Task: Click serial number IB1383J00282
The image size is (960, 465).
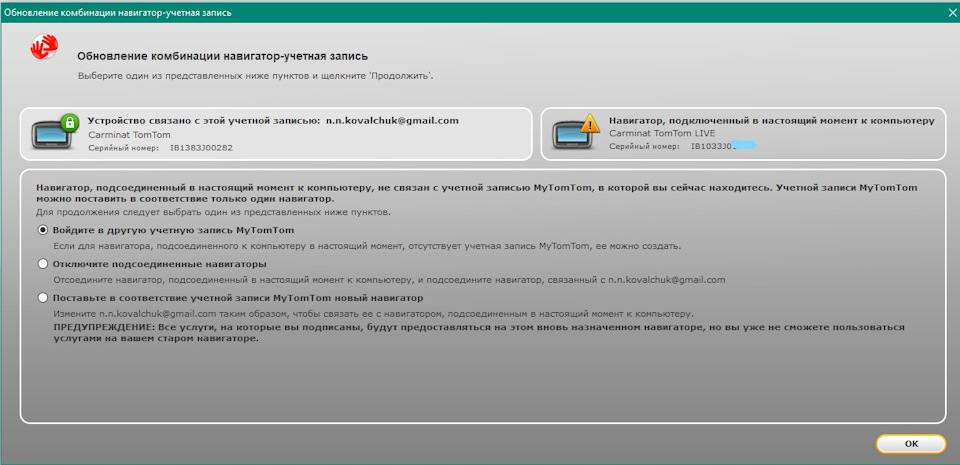Action: (x=201, y=148)
